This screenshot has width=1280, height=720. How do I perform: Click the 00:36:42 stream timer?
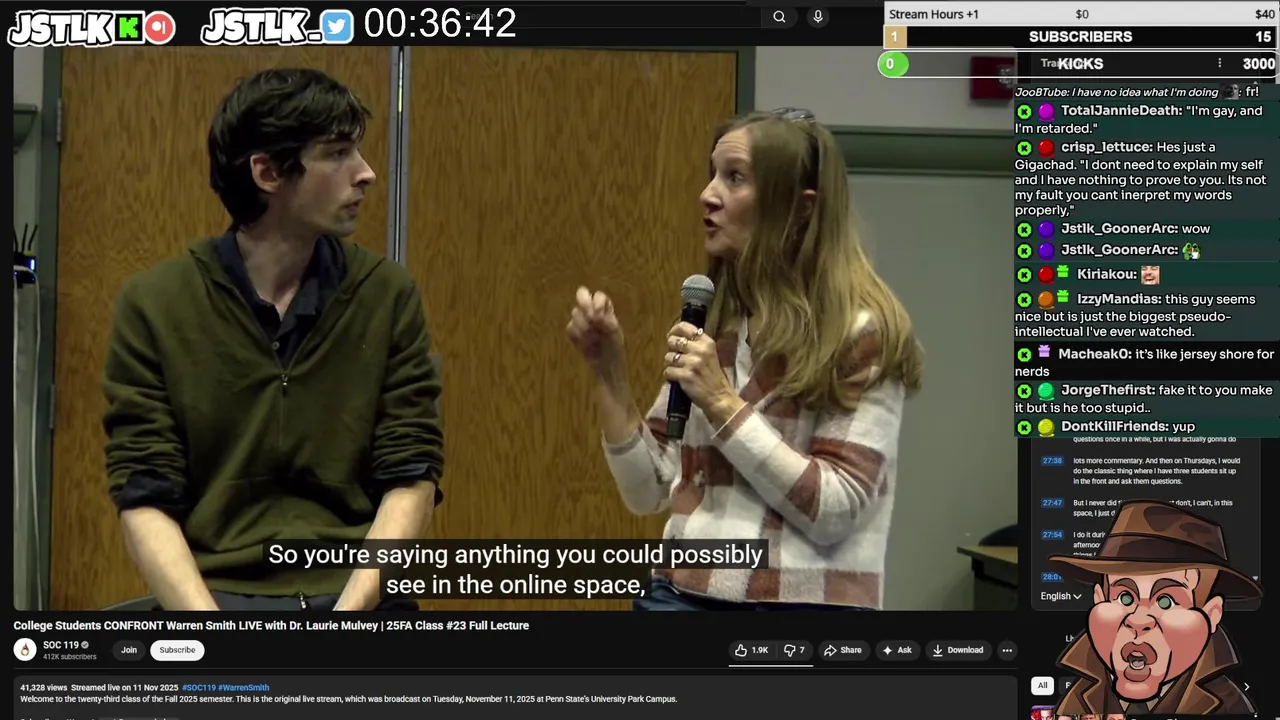tap(440, 24)
